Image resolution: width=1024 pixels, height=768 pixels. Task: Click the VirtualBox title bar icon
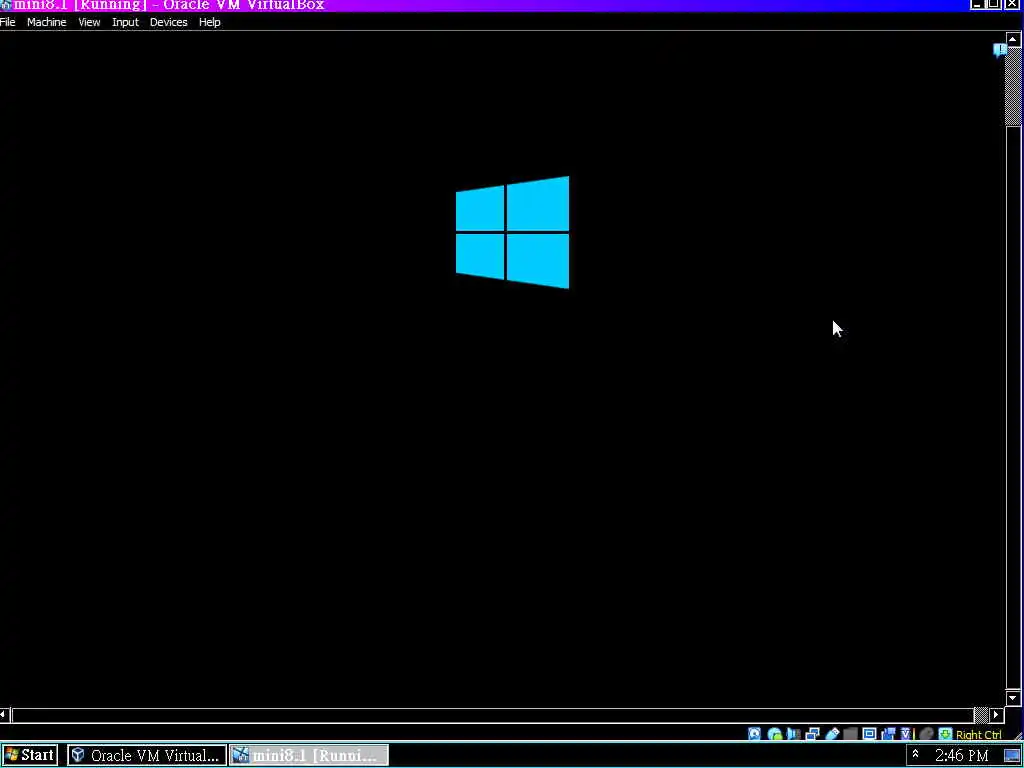5,5
